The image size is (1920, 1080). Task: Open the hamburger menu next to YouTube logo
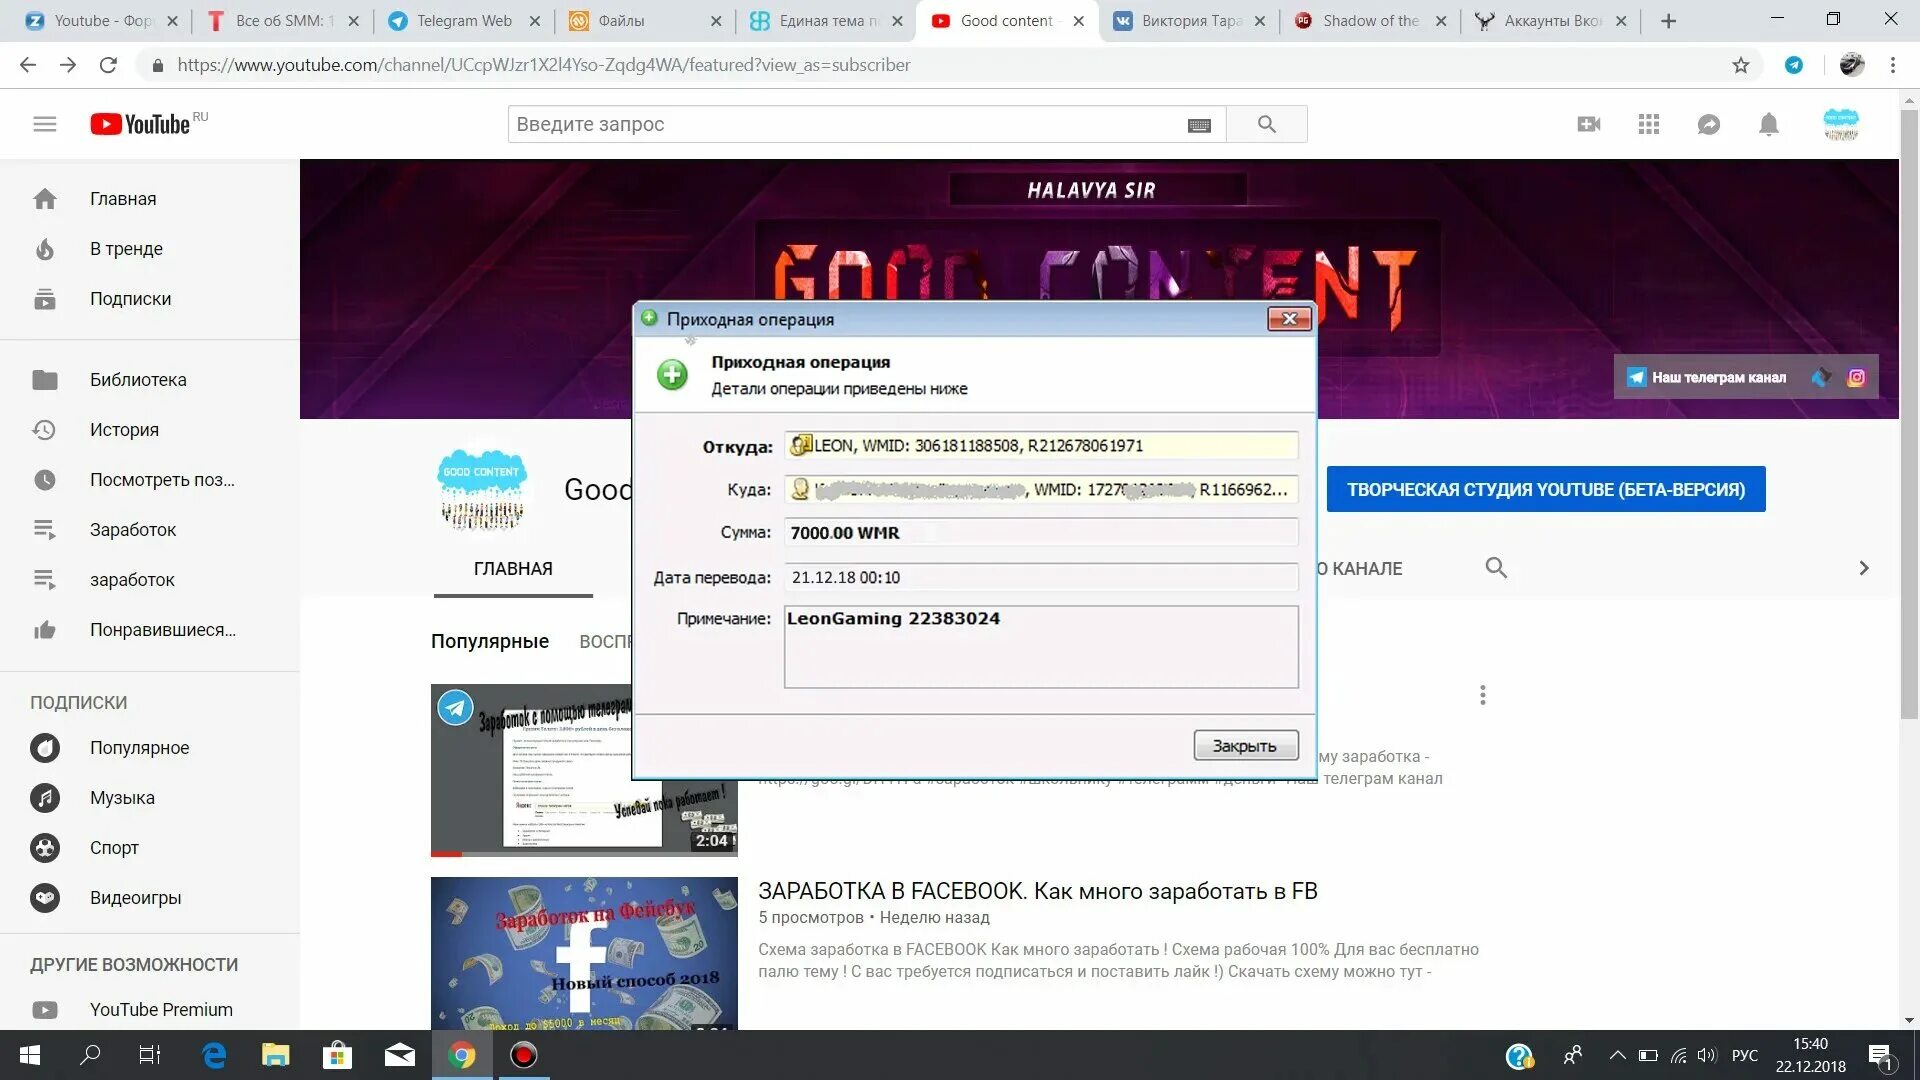tap(45, 123)
